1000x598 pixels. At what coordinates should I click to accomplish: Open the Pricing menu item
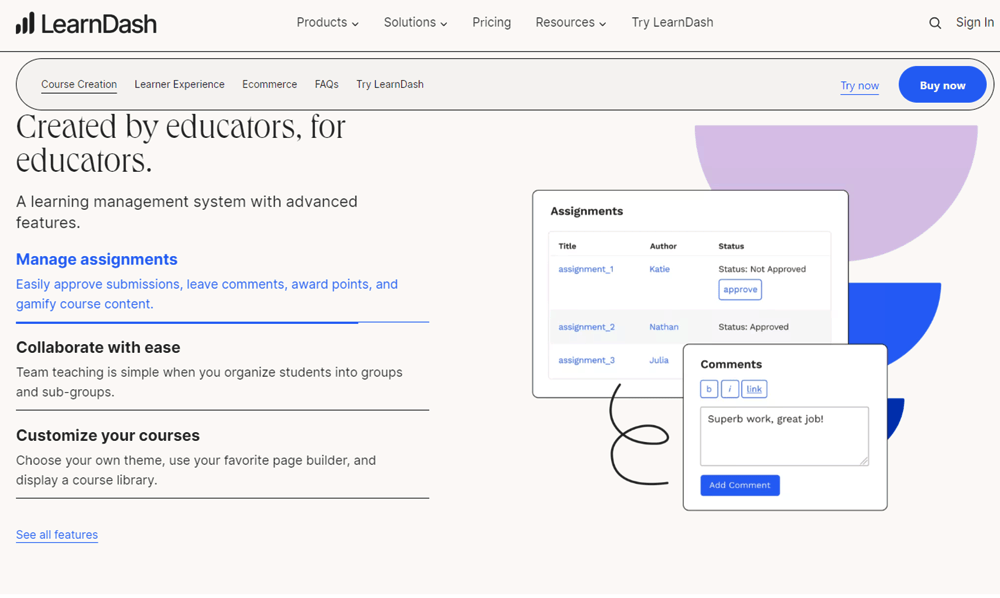click(x=491, y=22)
